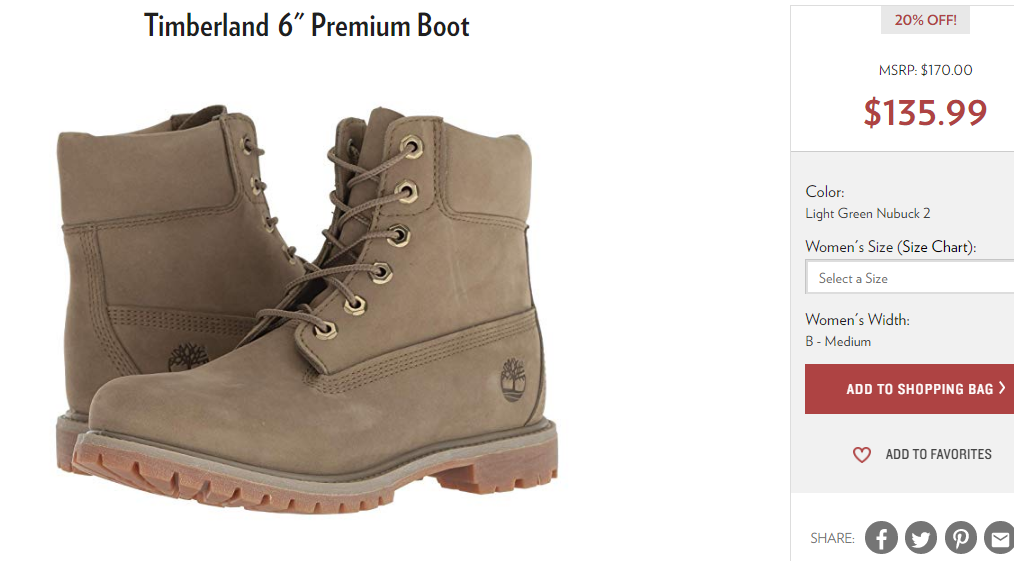Click the SHARE label
This screenshot has width=1014, height=561.
[x=832, y=538]
